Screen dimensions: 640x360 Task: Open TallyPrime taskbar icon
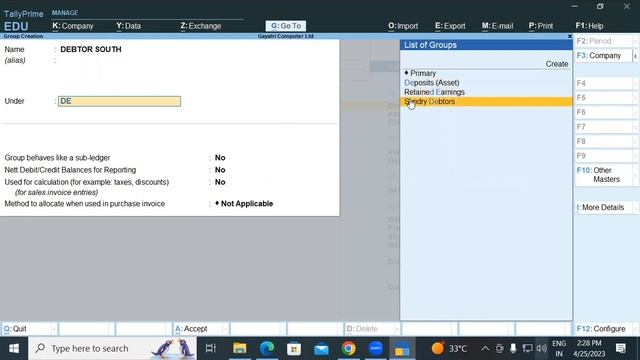point(402,348)
